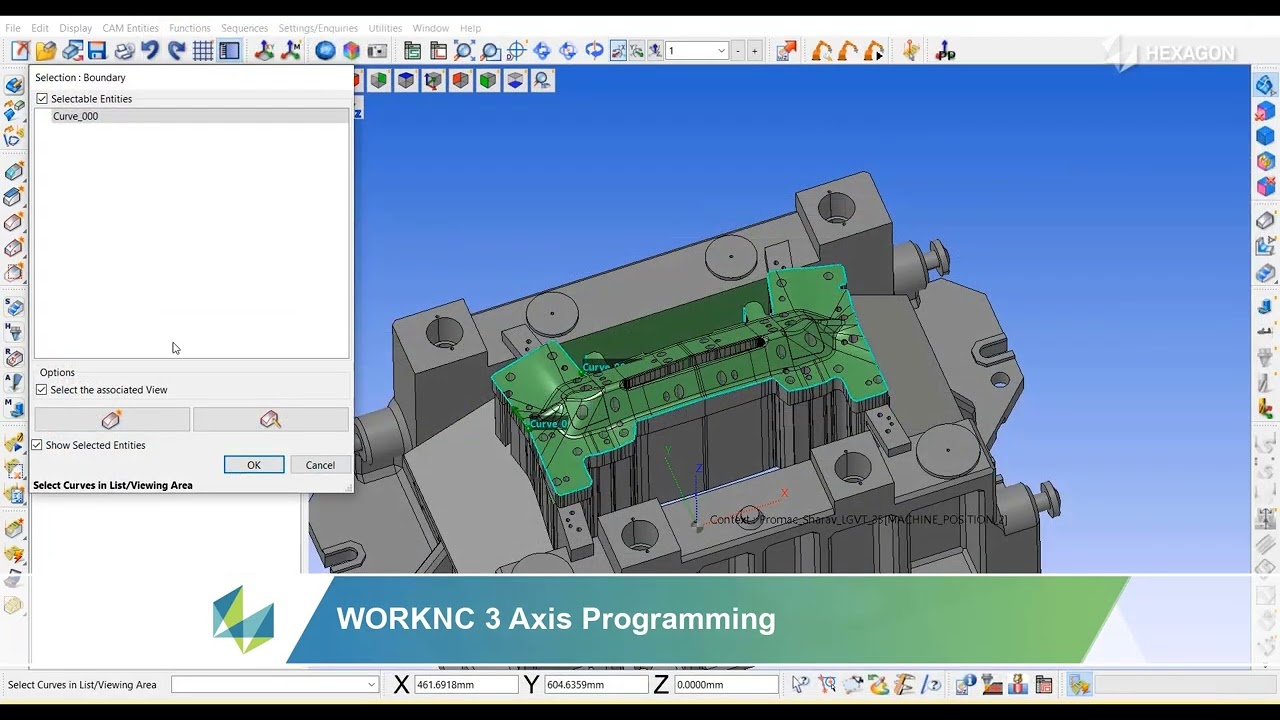Toggle the side panel layout icon
This screenshot has height=720, width=1280.
point(229,51)
